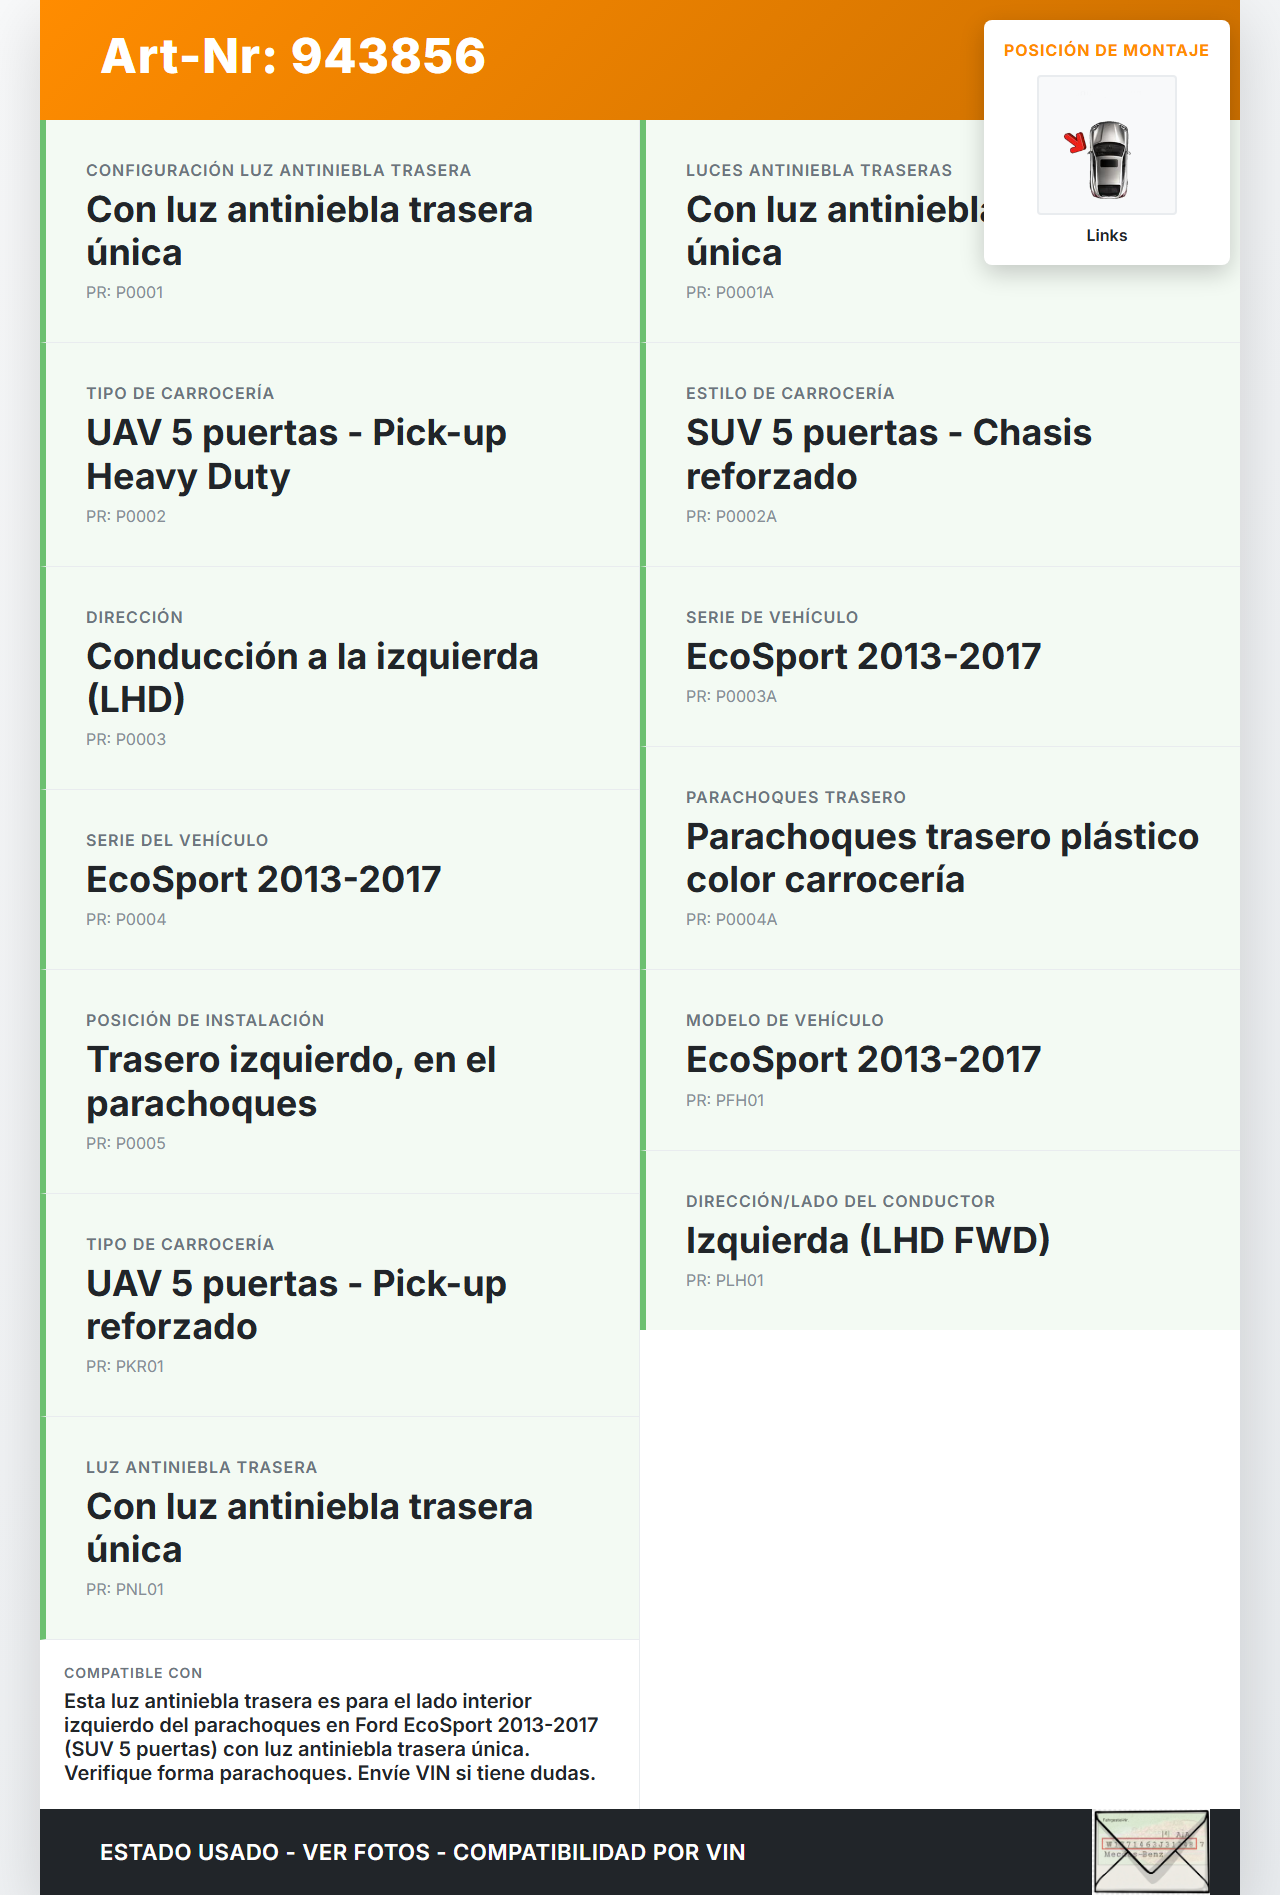Open the VIN envelope icon in the footer
The width and height of the screenshot is (1280, 1896).
[1151, 1851]
